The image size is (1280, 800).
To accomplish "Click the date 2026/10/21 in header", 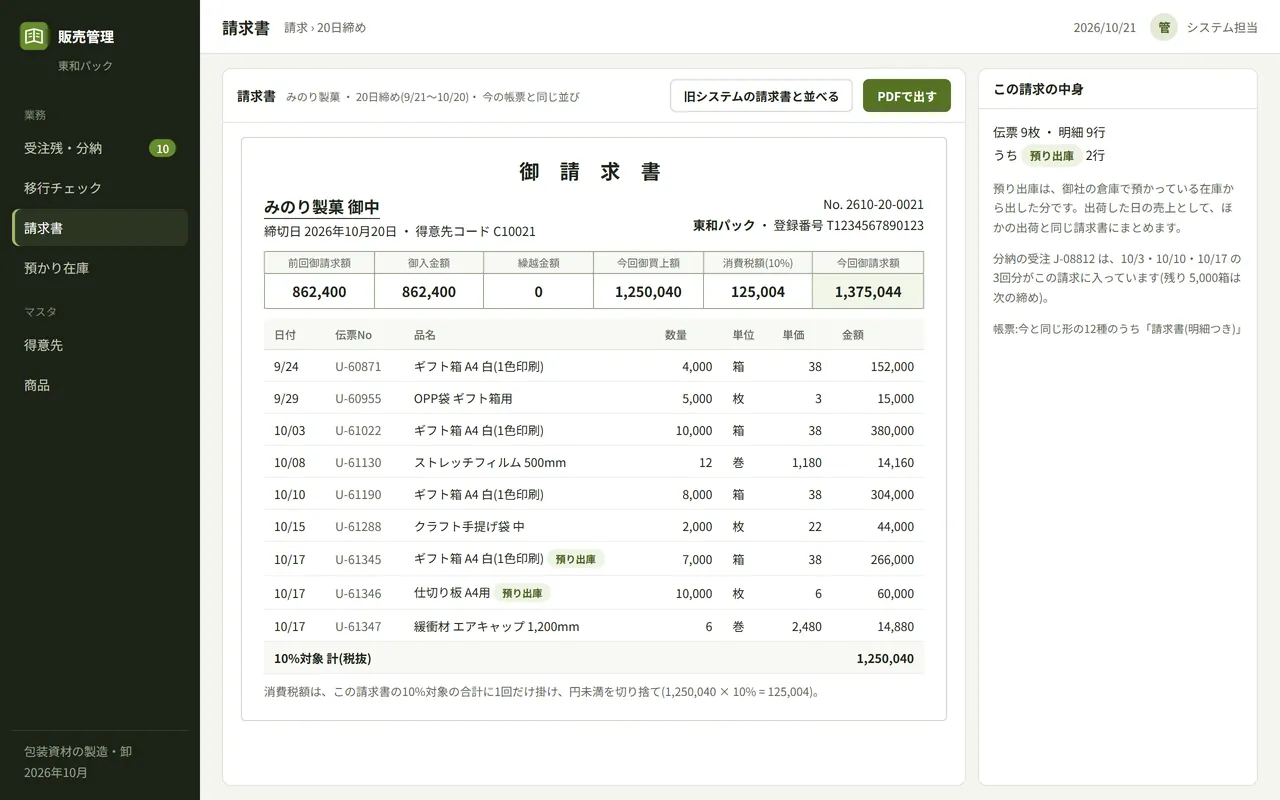I will tap(1105, 28).
